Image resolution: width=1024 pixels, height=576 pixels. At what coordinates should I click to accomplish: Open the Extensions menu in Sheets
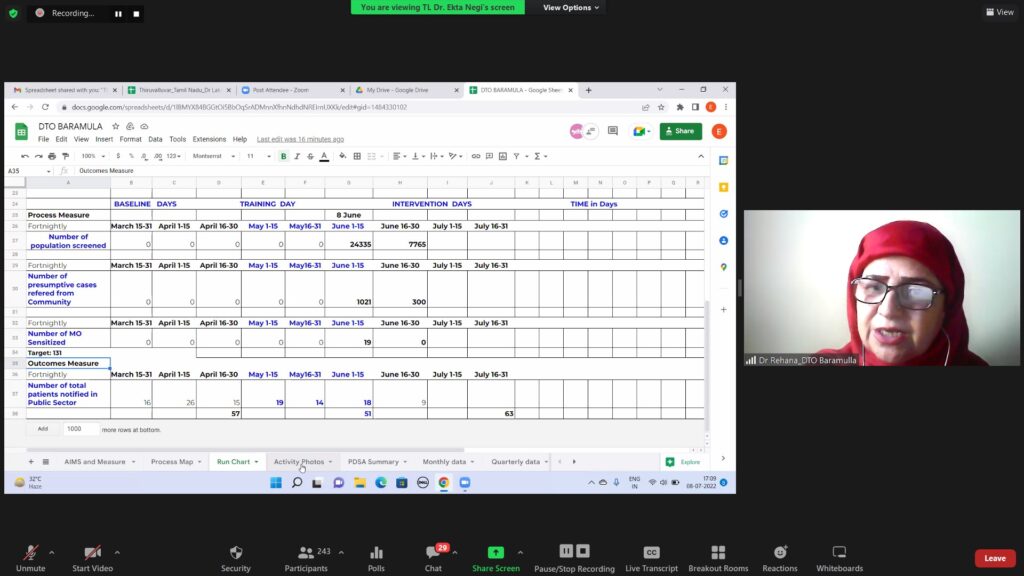[209, 139]
